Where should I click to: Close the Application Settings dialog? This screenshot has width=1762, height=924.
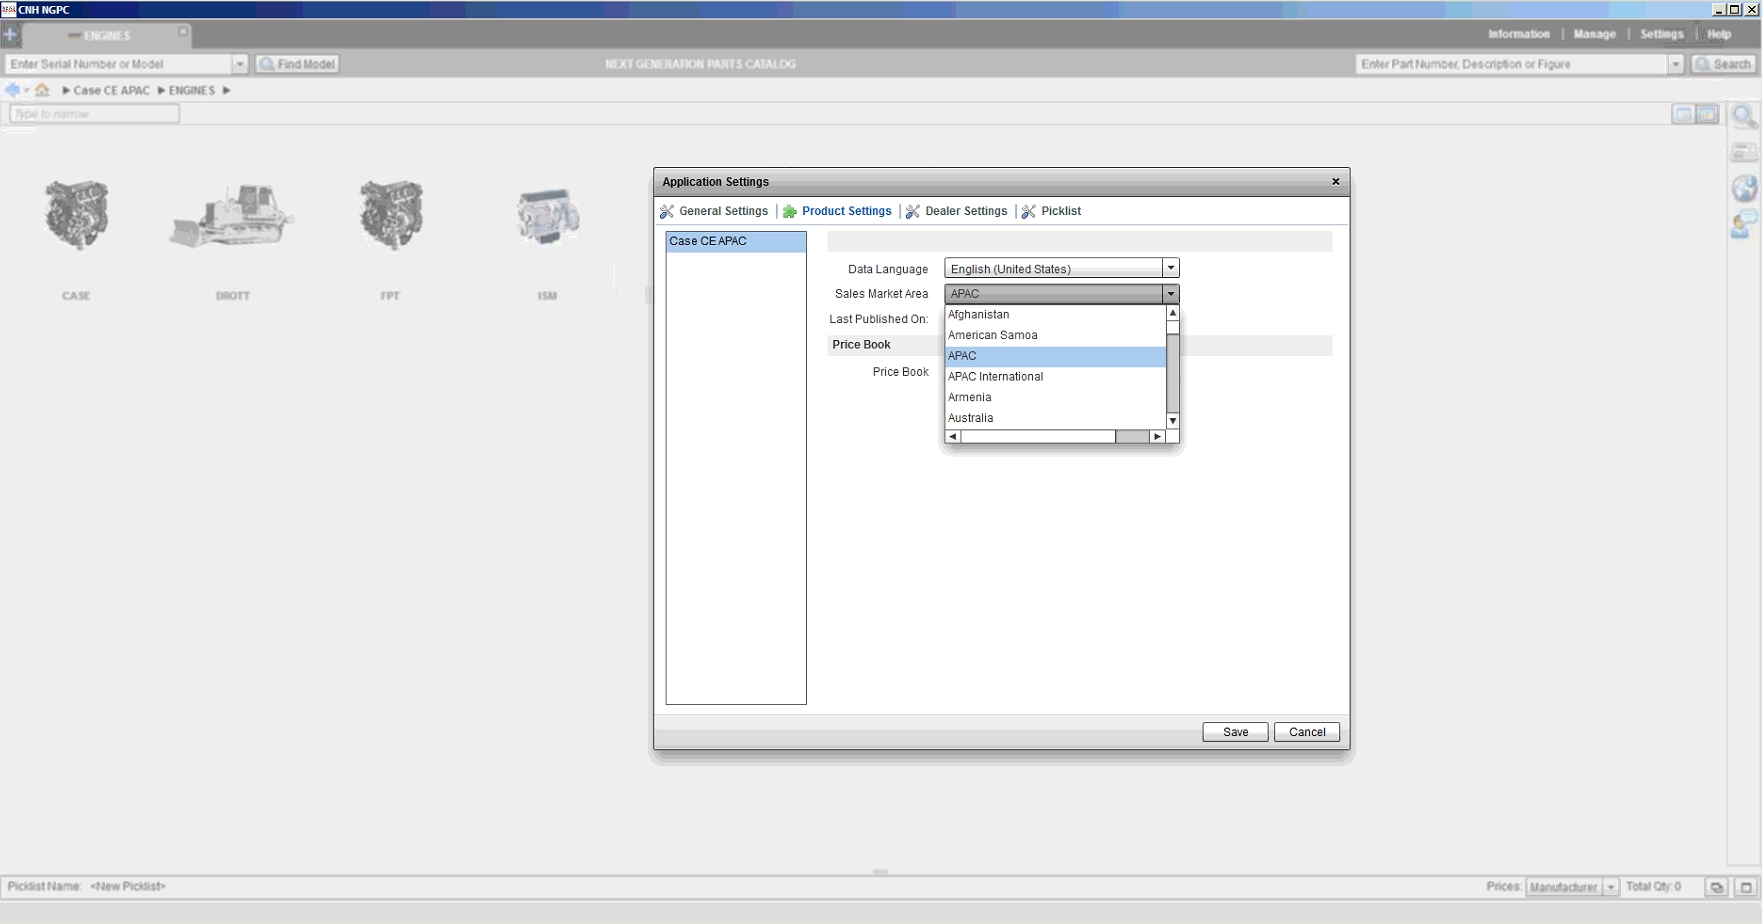point(1335,182)
